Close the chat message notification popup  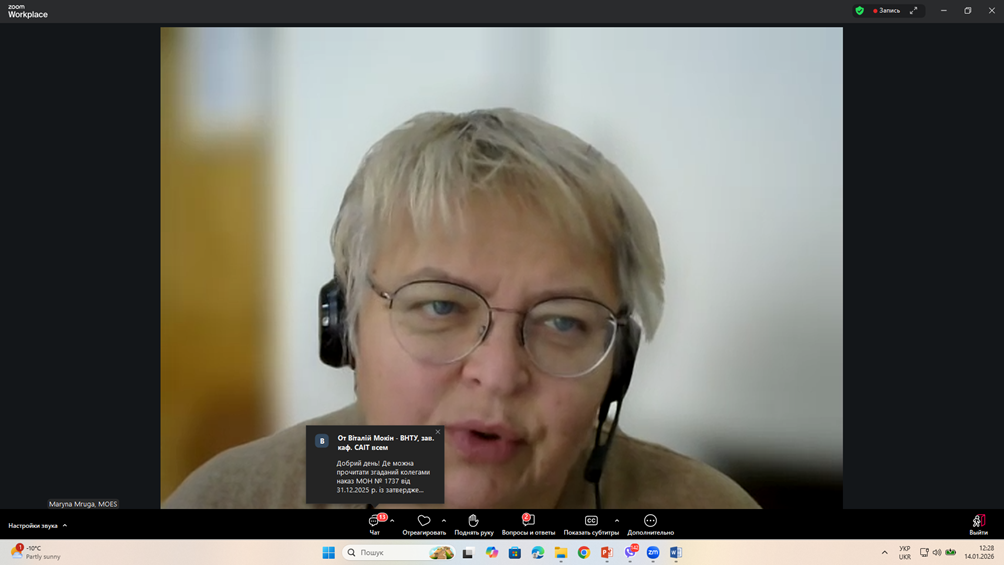click(x=438, y=432)
